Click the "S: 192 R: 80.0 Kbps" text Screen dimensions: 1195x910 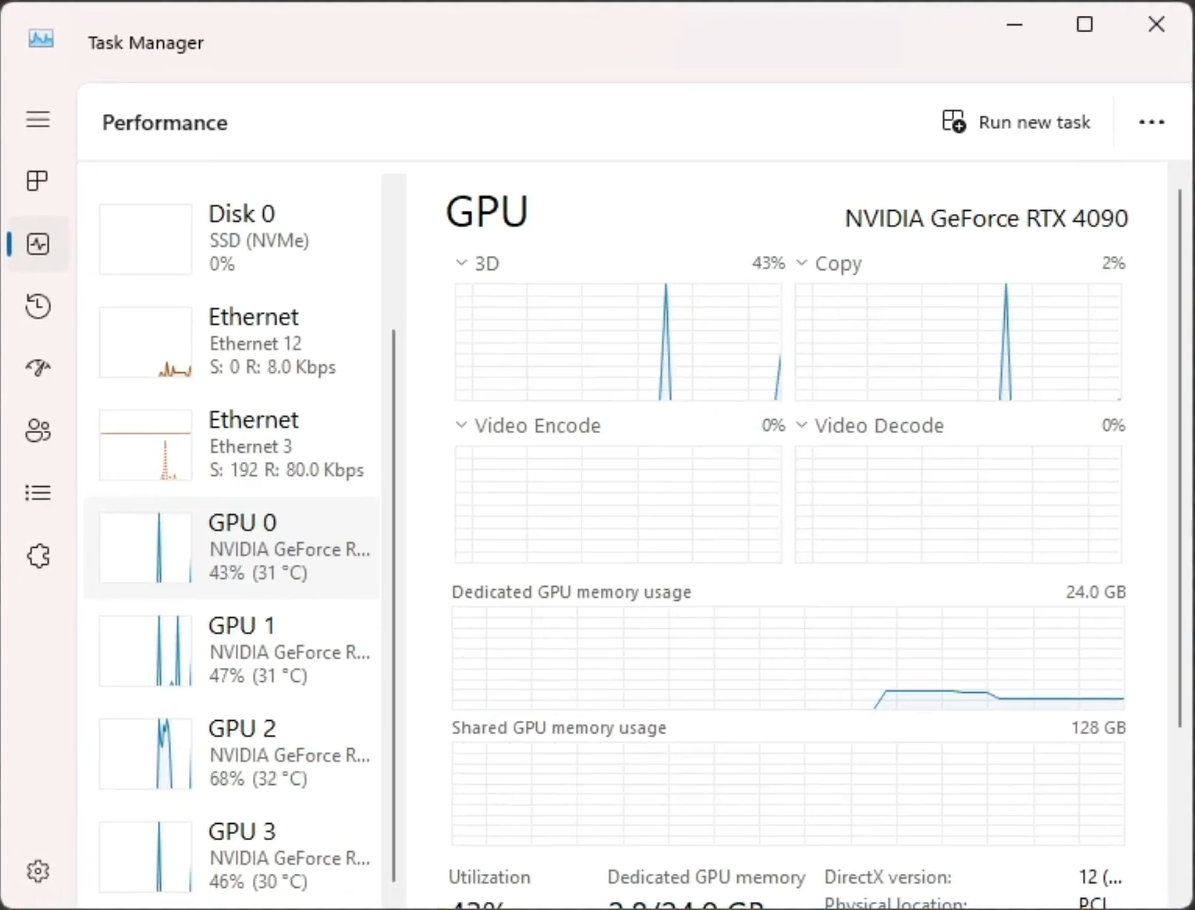click(x=287, y=470)
